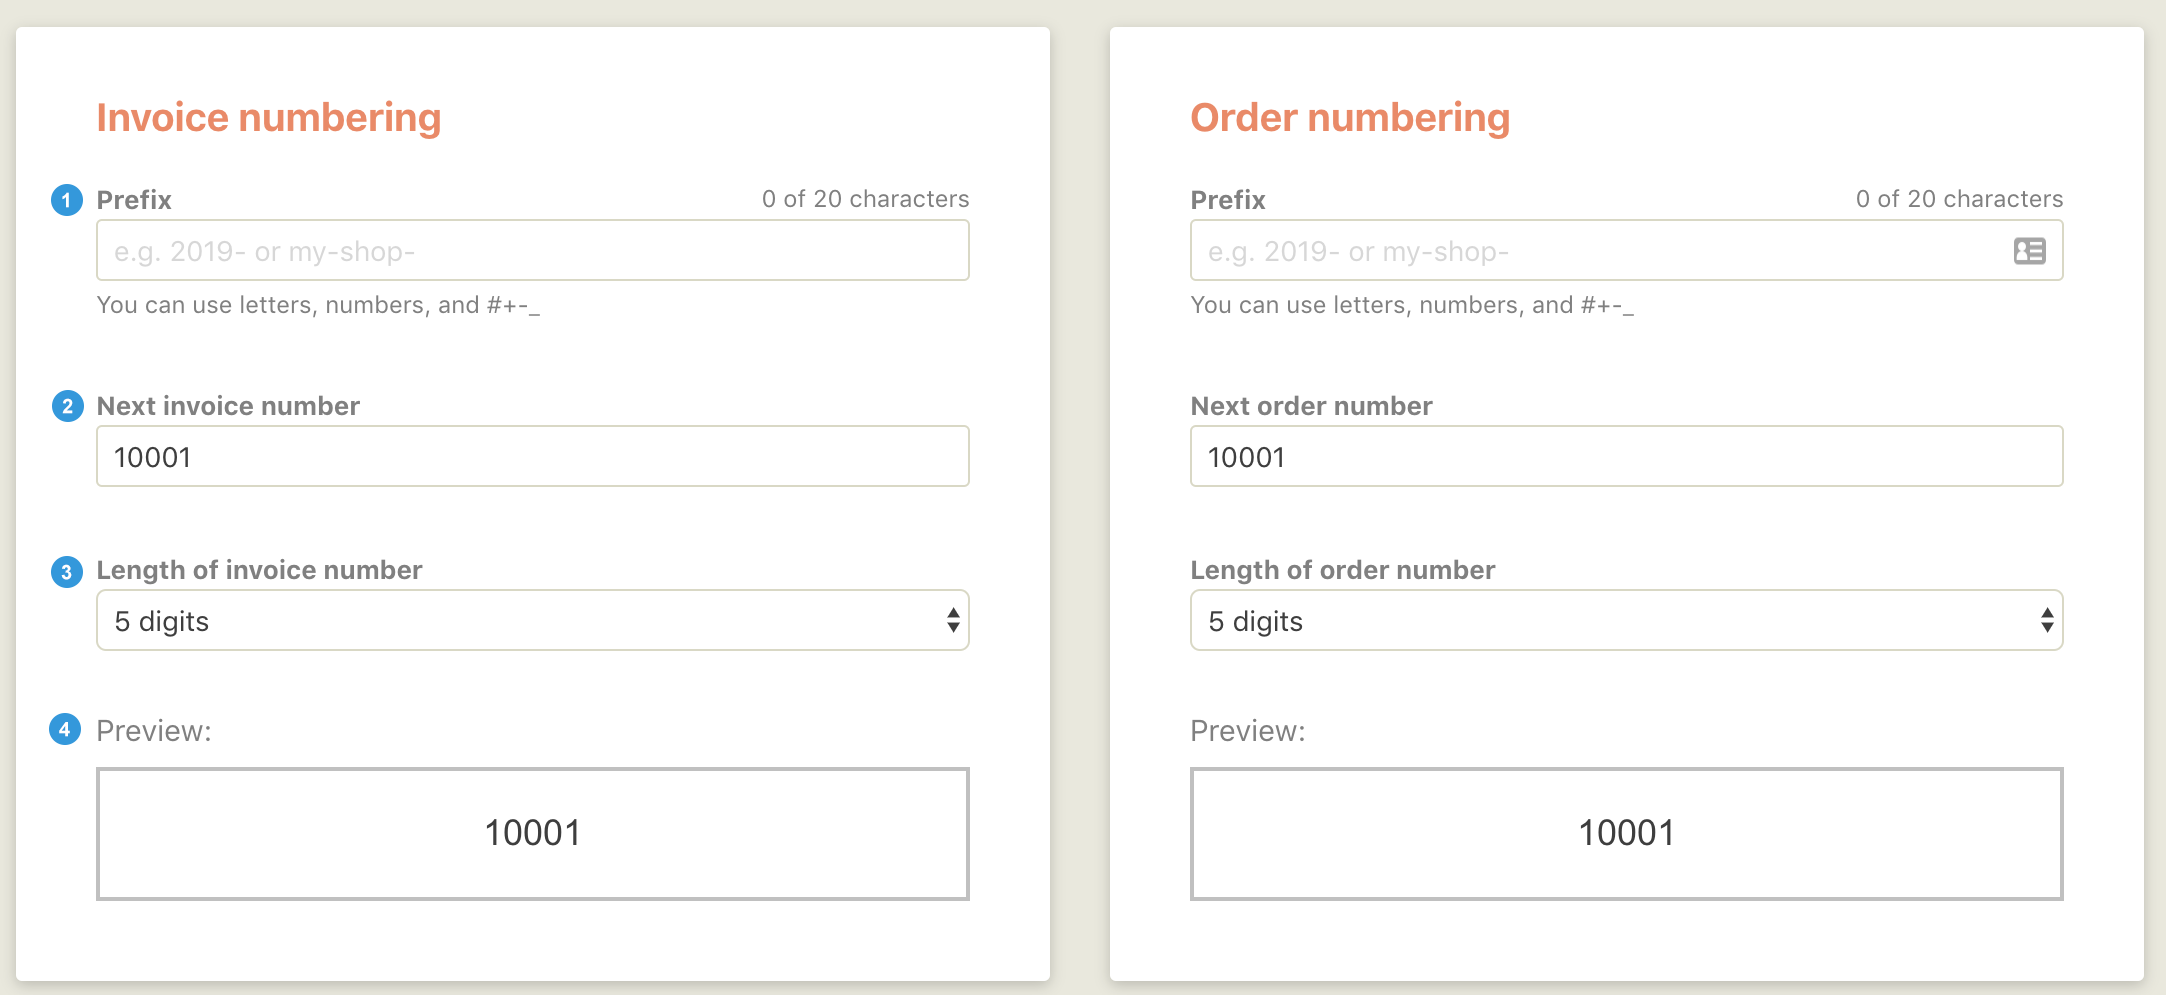This screenshot has width=2166, height=995.
Task: Click the Invoice numbering heading
Action: pos(269,117)
